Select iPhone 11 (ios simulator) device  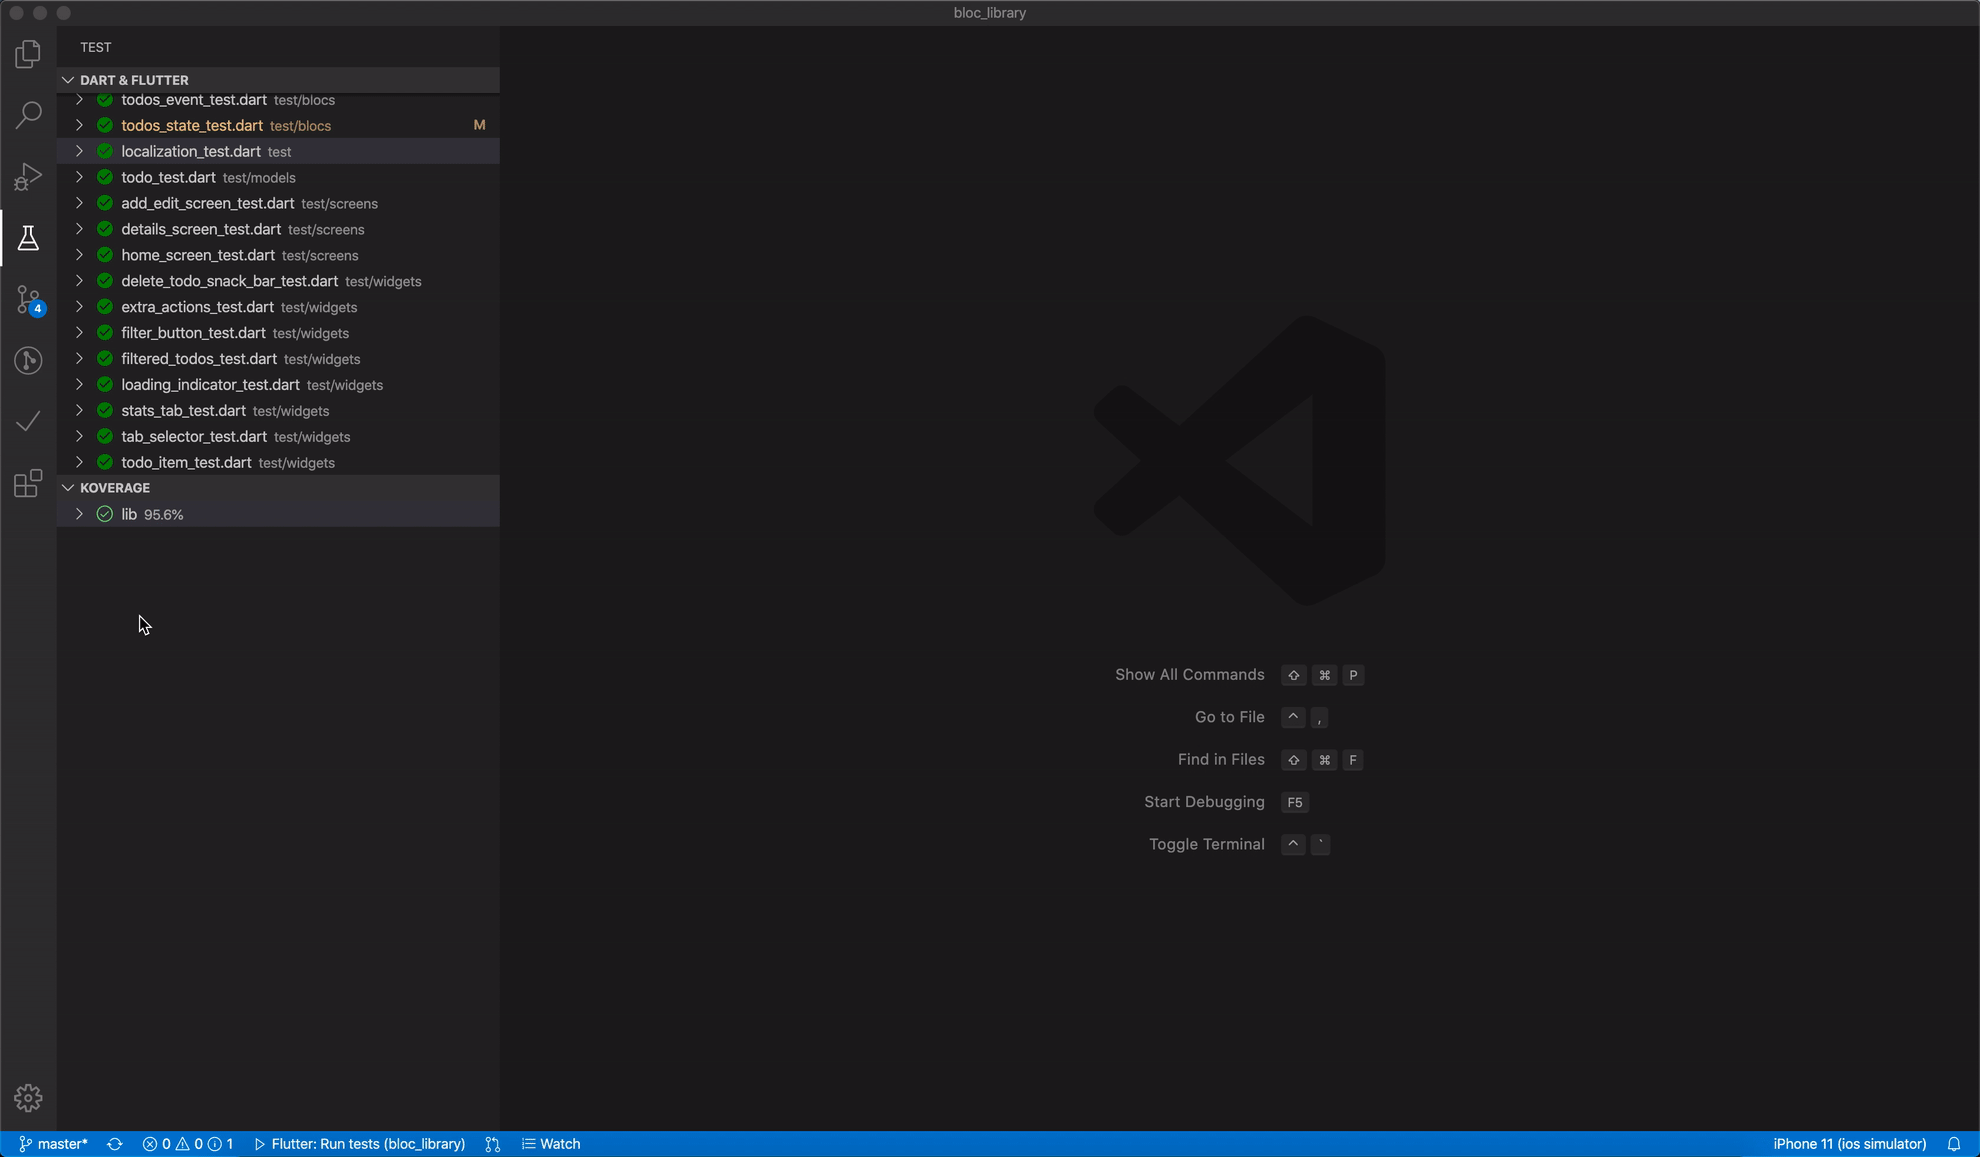click(x=1849, y=1144)
